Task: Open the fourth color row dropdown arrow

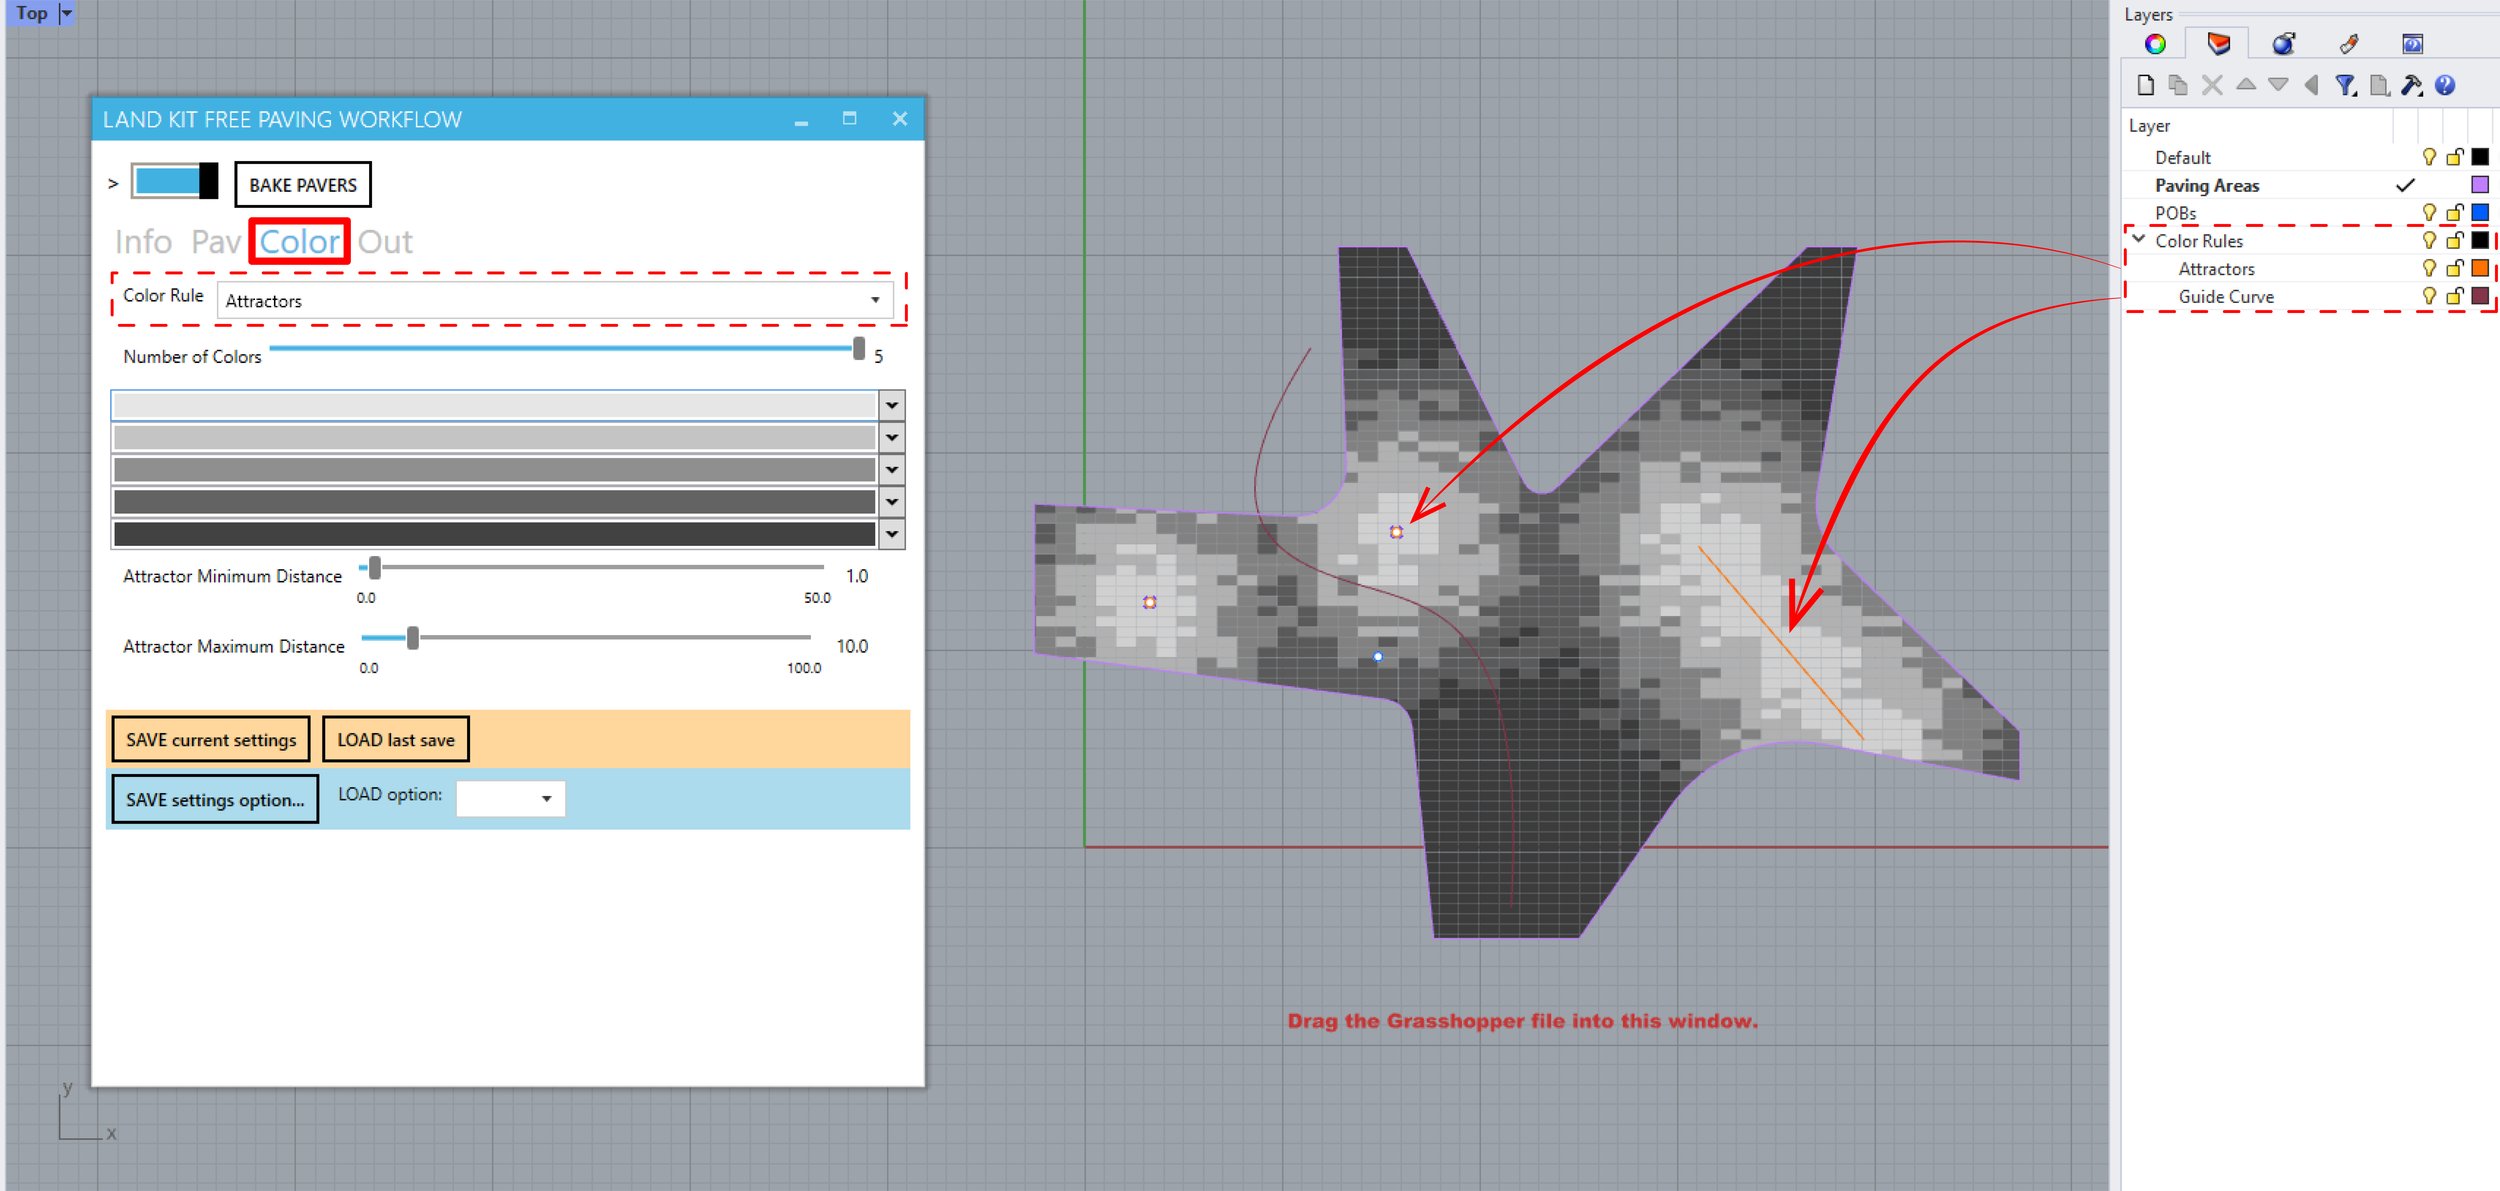Action: (x=892, y=501)
